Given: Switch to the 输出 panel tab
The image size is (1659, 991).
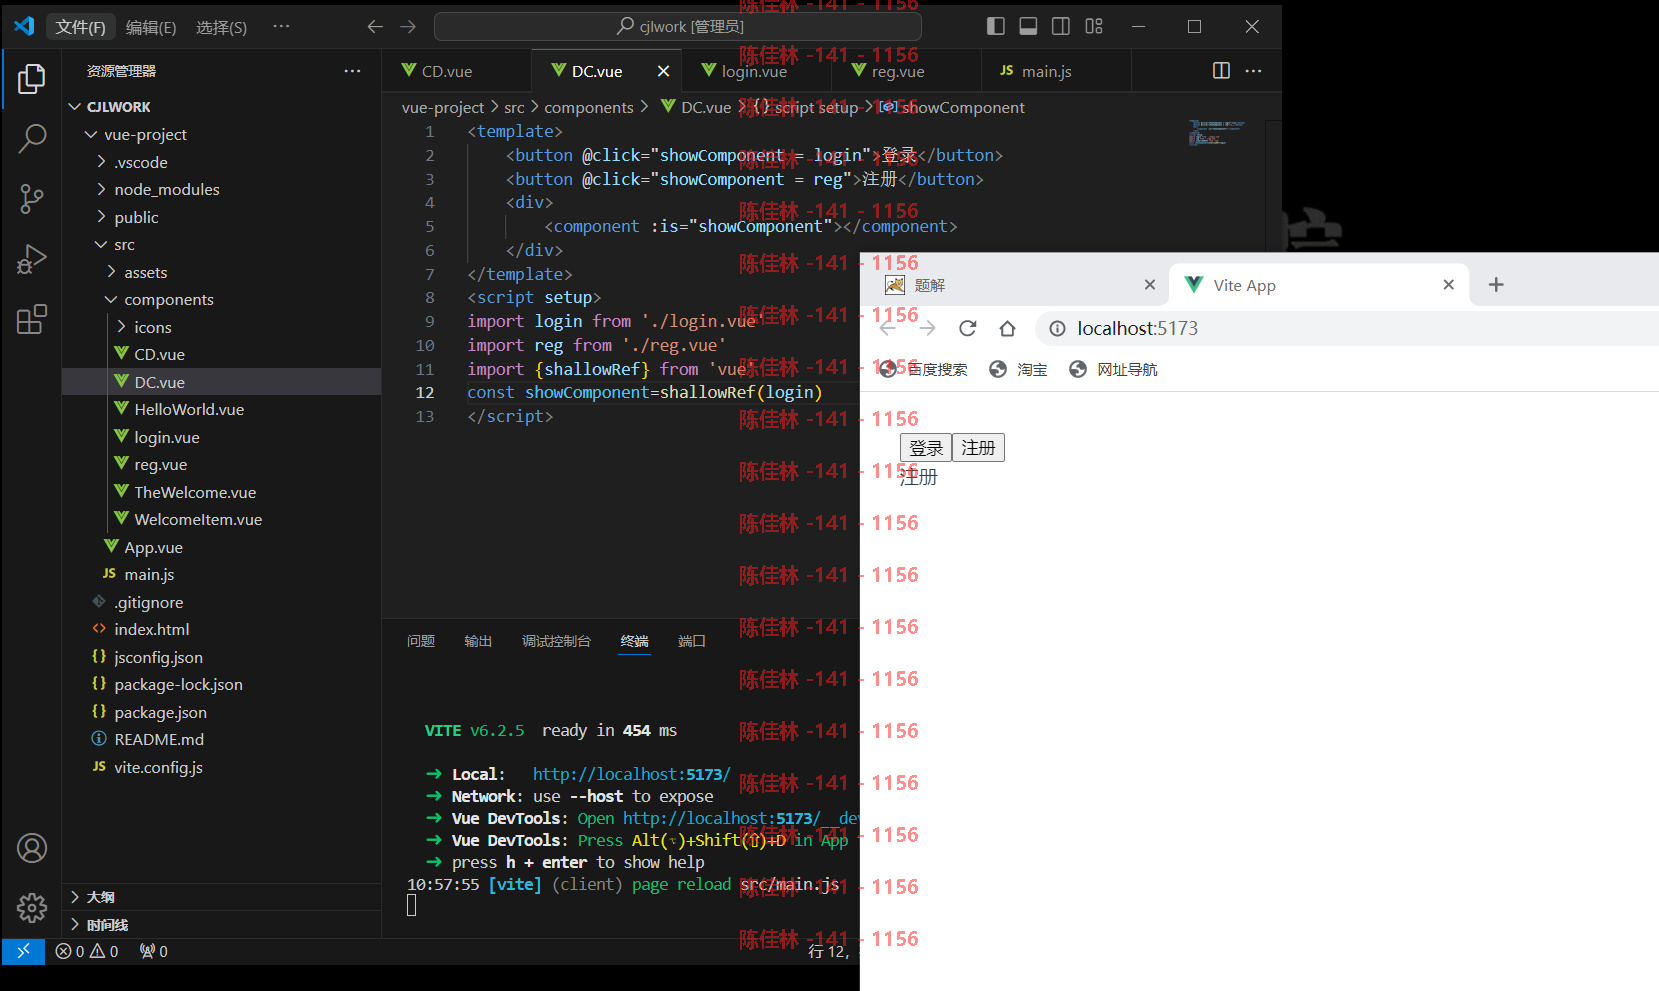Looking at the screenshot, I should click(x=478, y=641).
